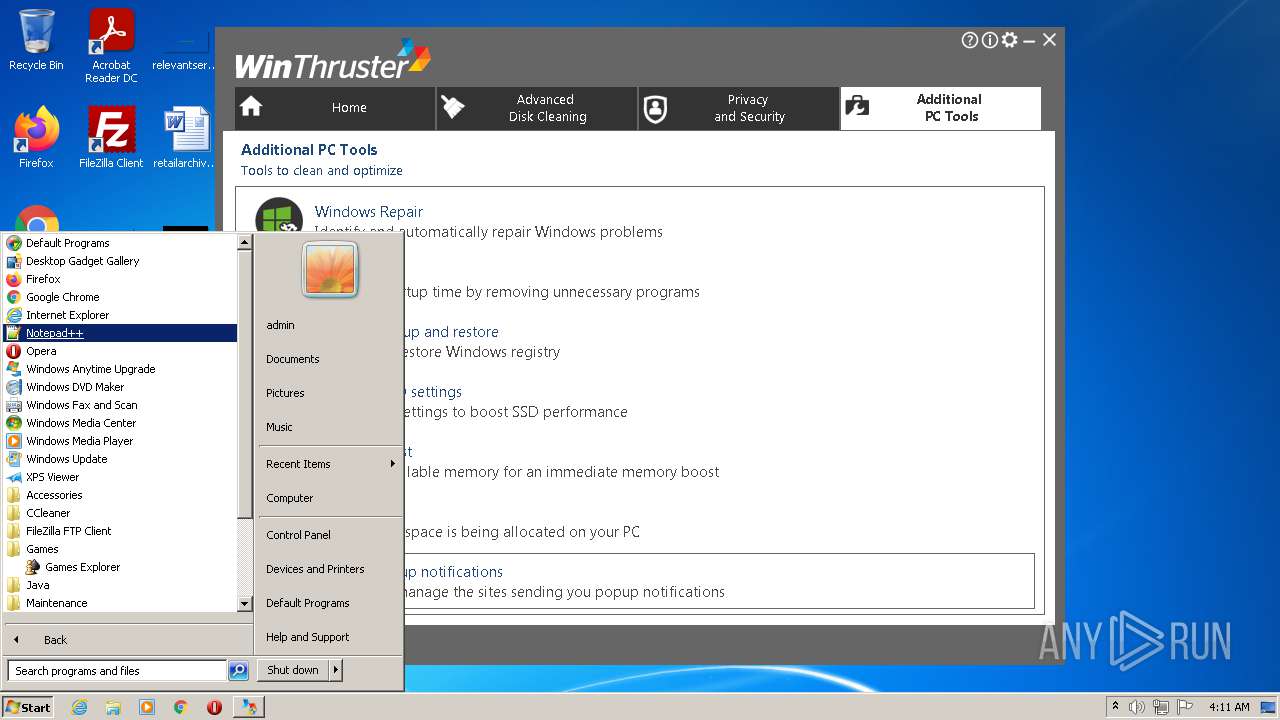Open the Shut down options arrow

tap(336, 670)
